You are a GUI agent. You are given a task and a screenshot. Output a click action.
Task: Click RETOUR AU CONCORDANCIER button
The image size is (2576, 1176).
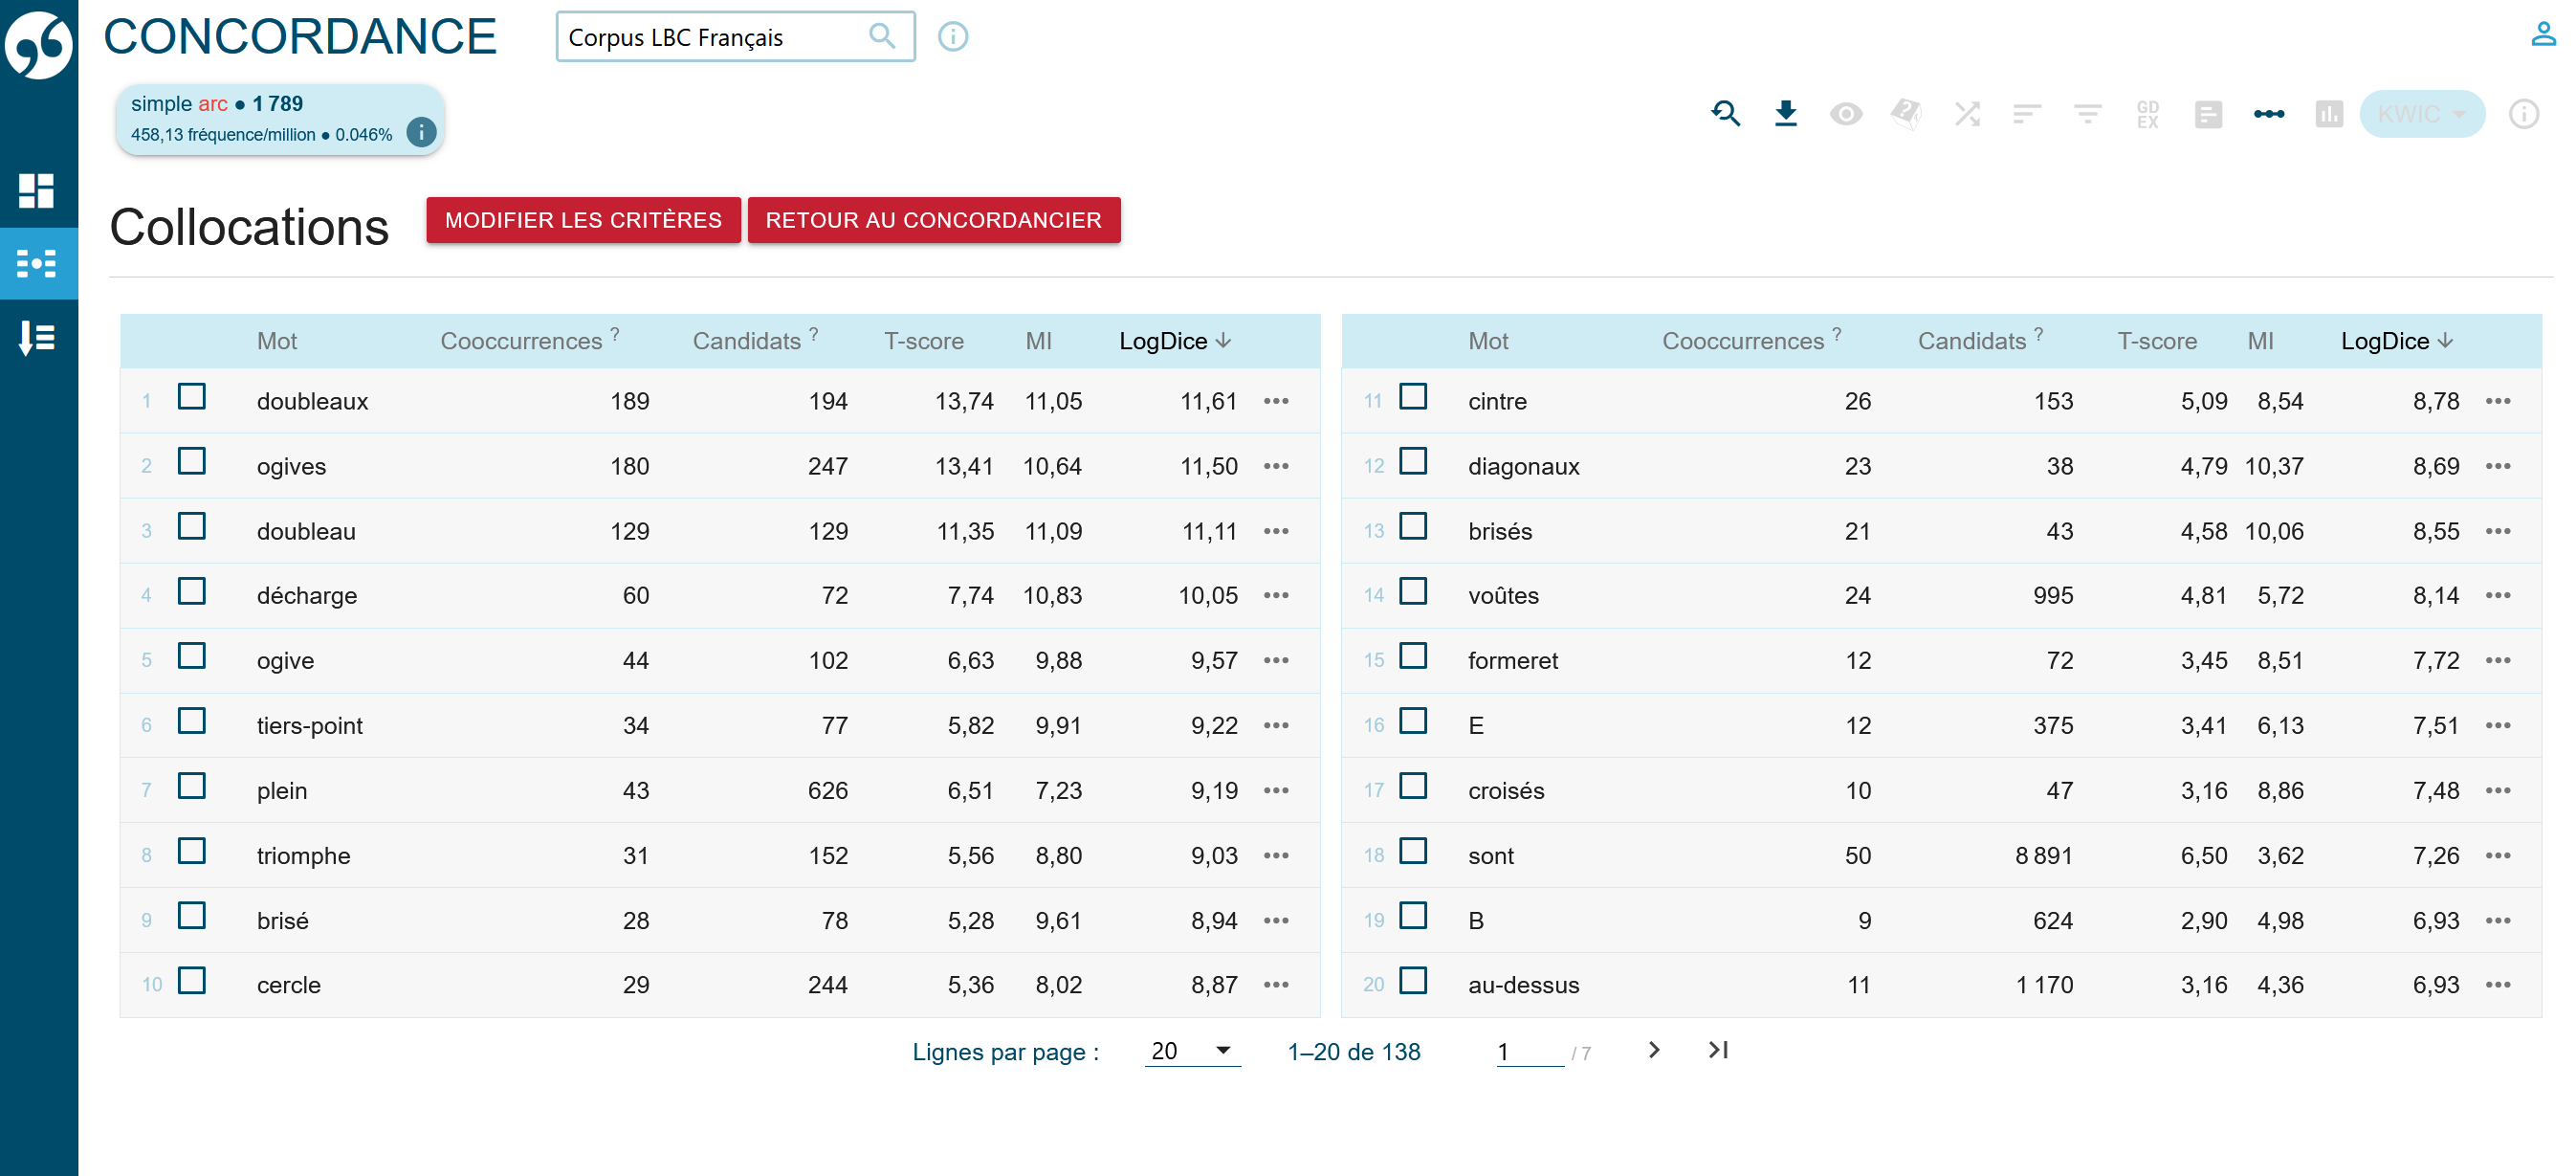[x=933, y=220]
